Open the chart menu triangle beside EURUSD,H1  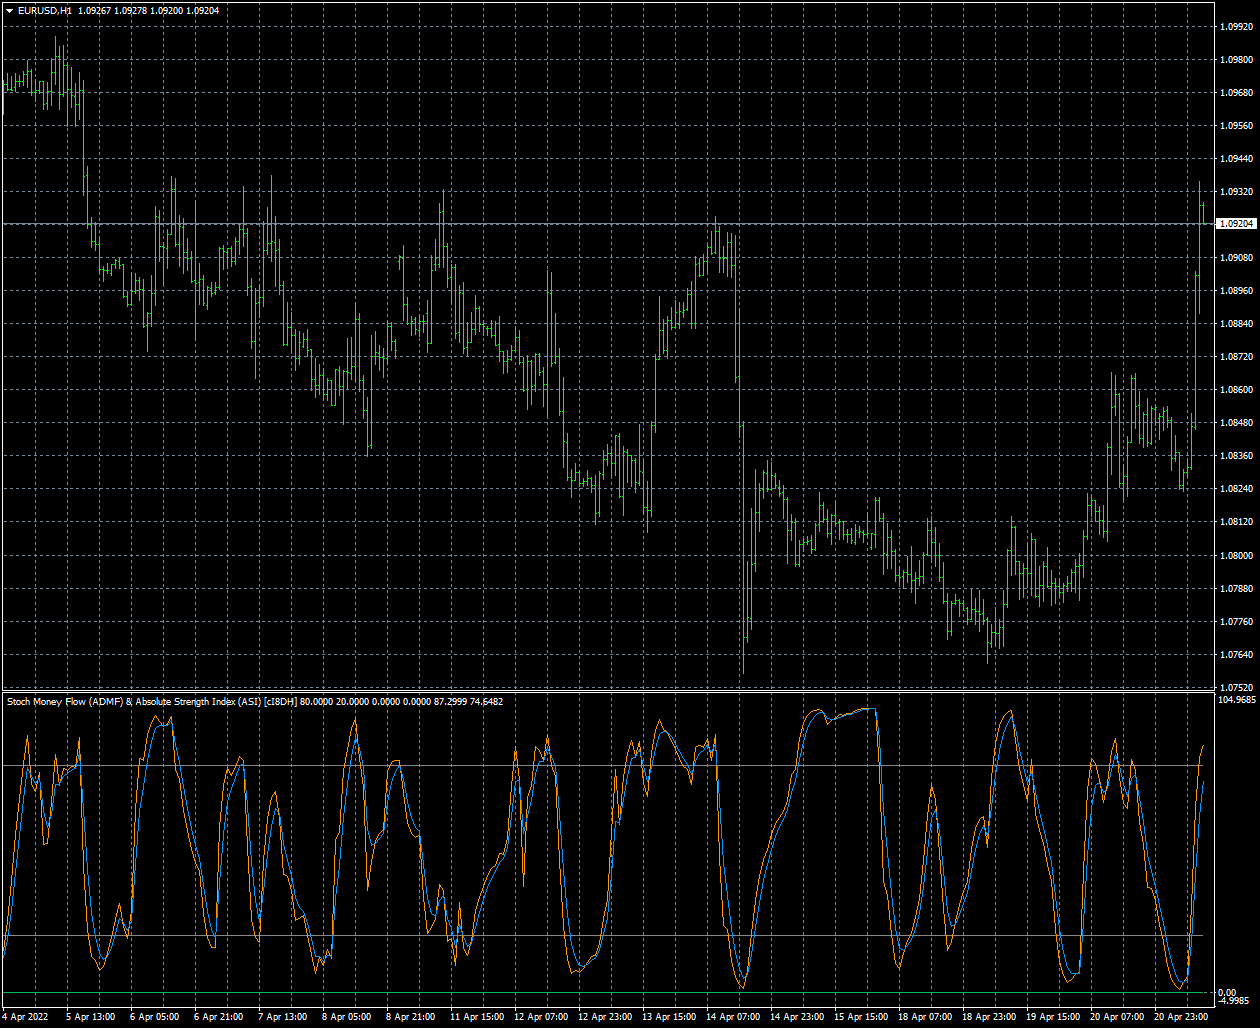click(x=9, y=10)
